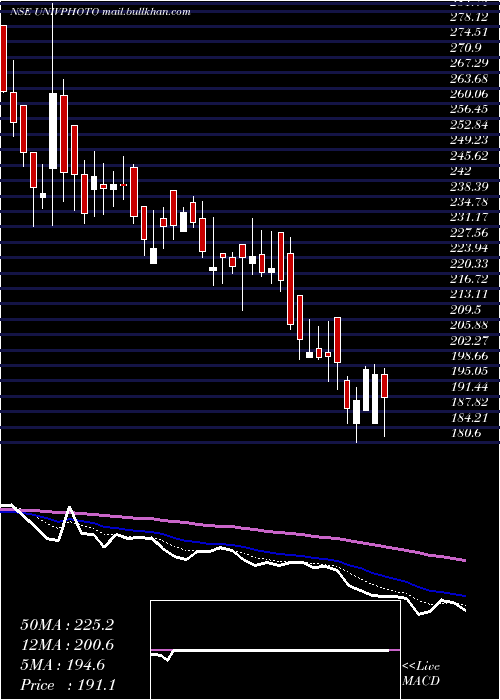Click the 205.88 price axis label
500x700 pixels.
click(467, 325)
